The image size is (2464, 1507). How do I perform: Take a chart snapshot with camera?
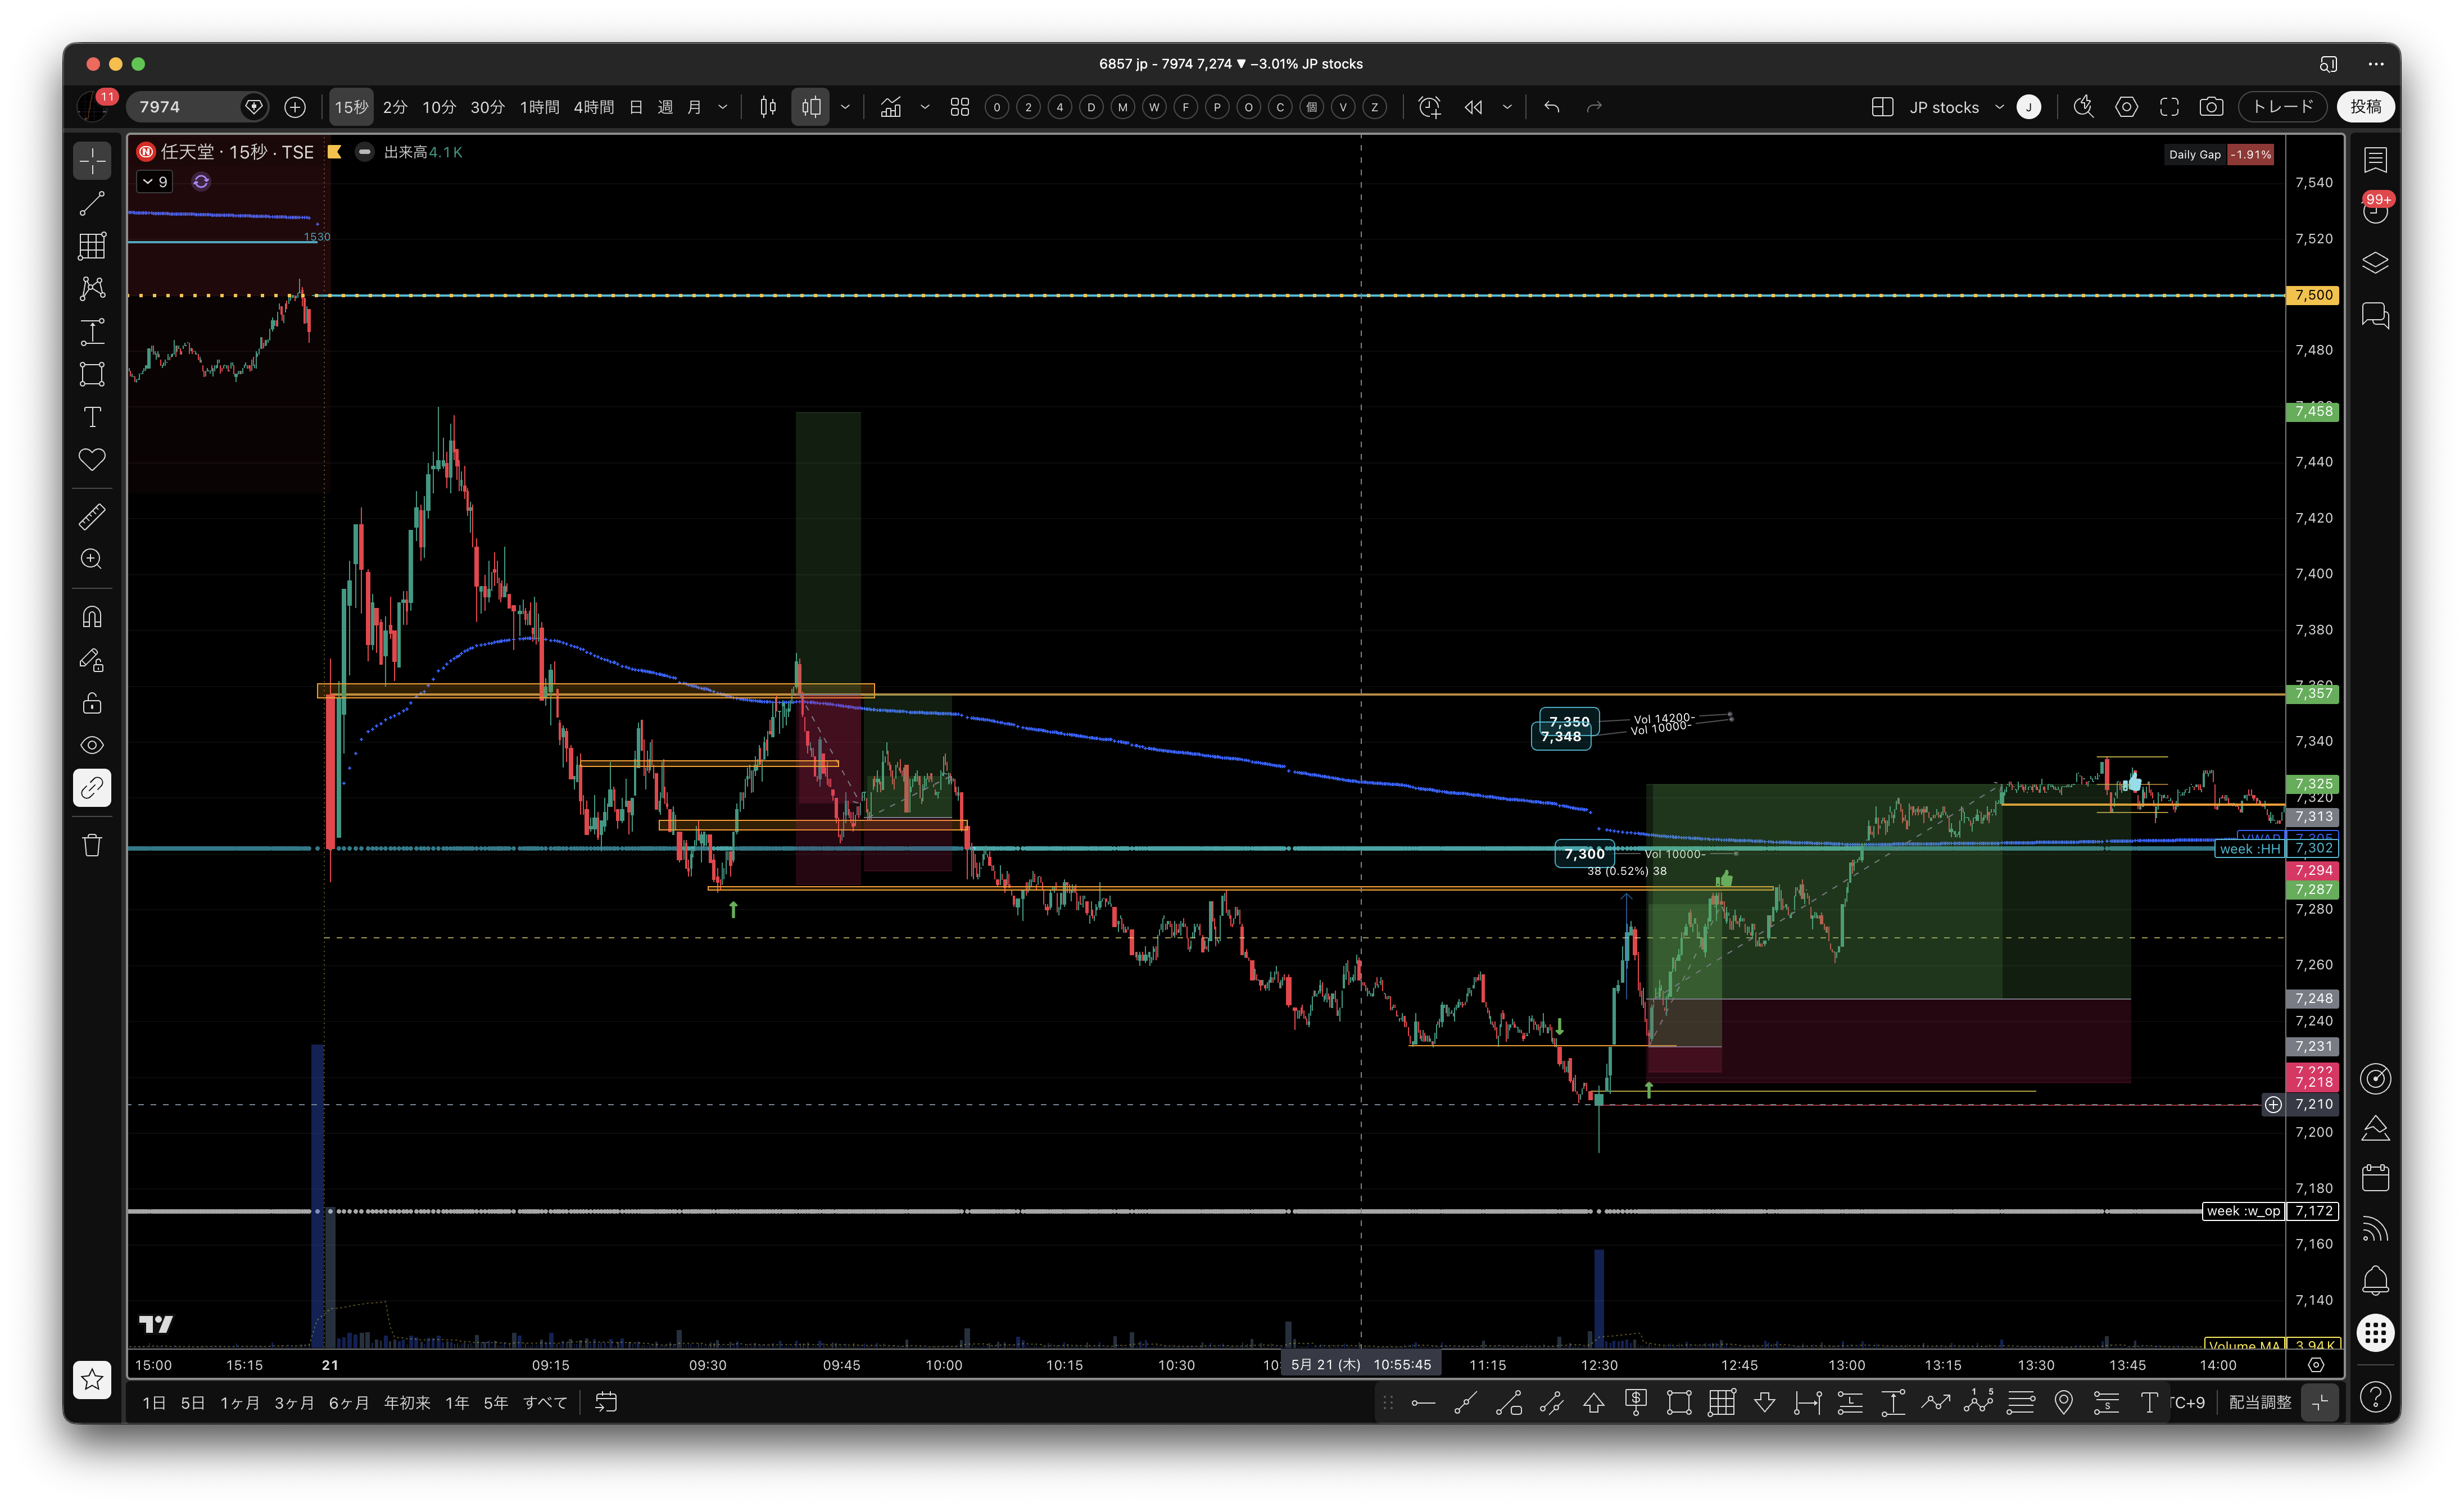[x=2212, y=107]
